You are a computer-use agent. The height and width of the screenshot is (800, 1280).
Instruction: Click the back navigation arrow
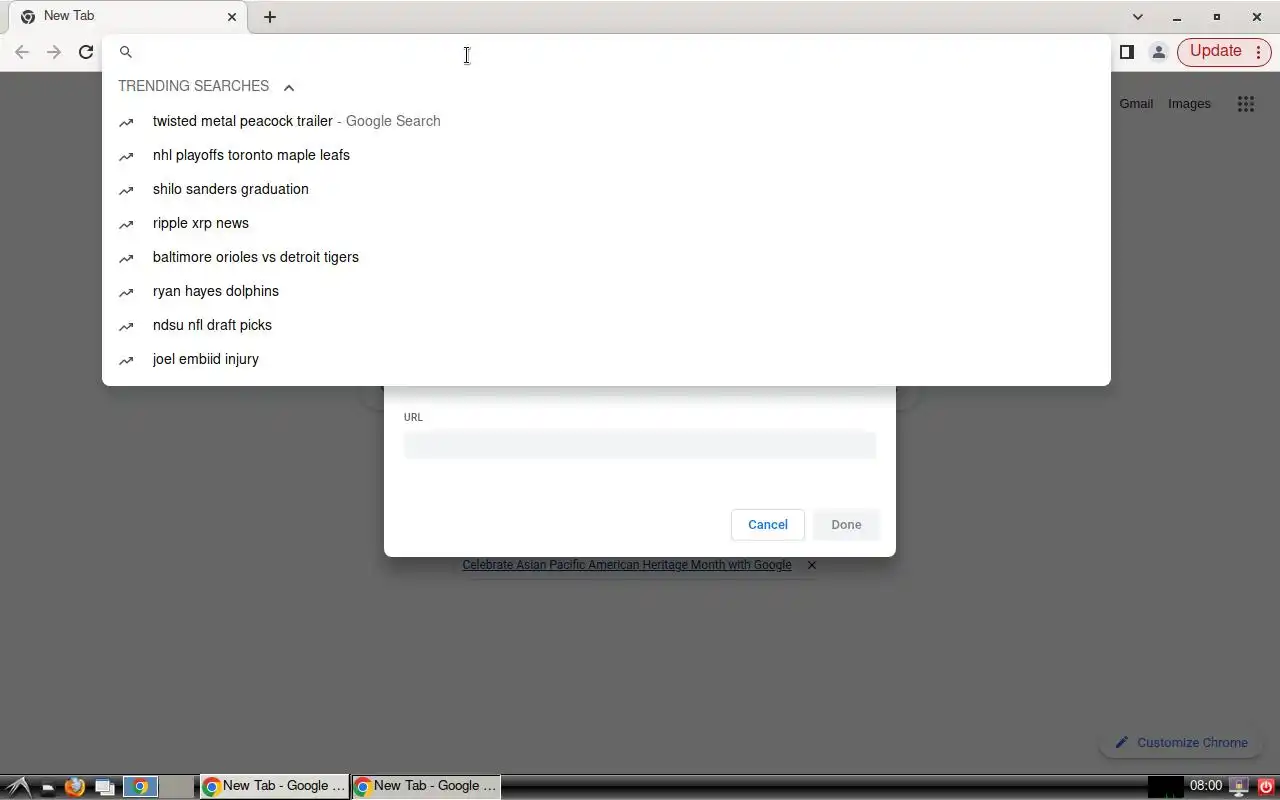click(22, 52)
